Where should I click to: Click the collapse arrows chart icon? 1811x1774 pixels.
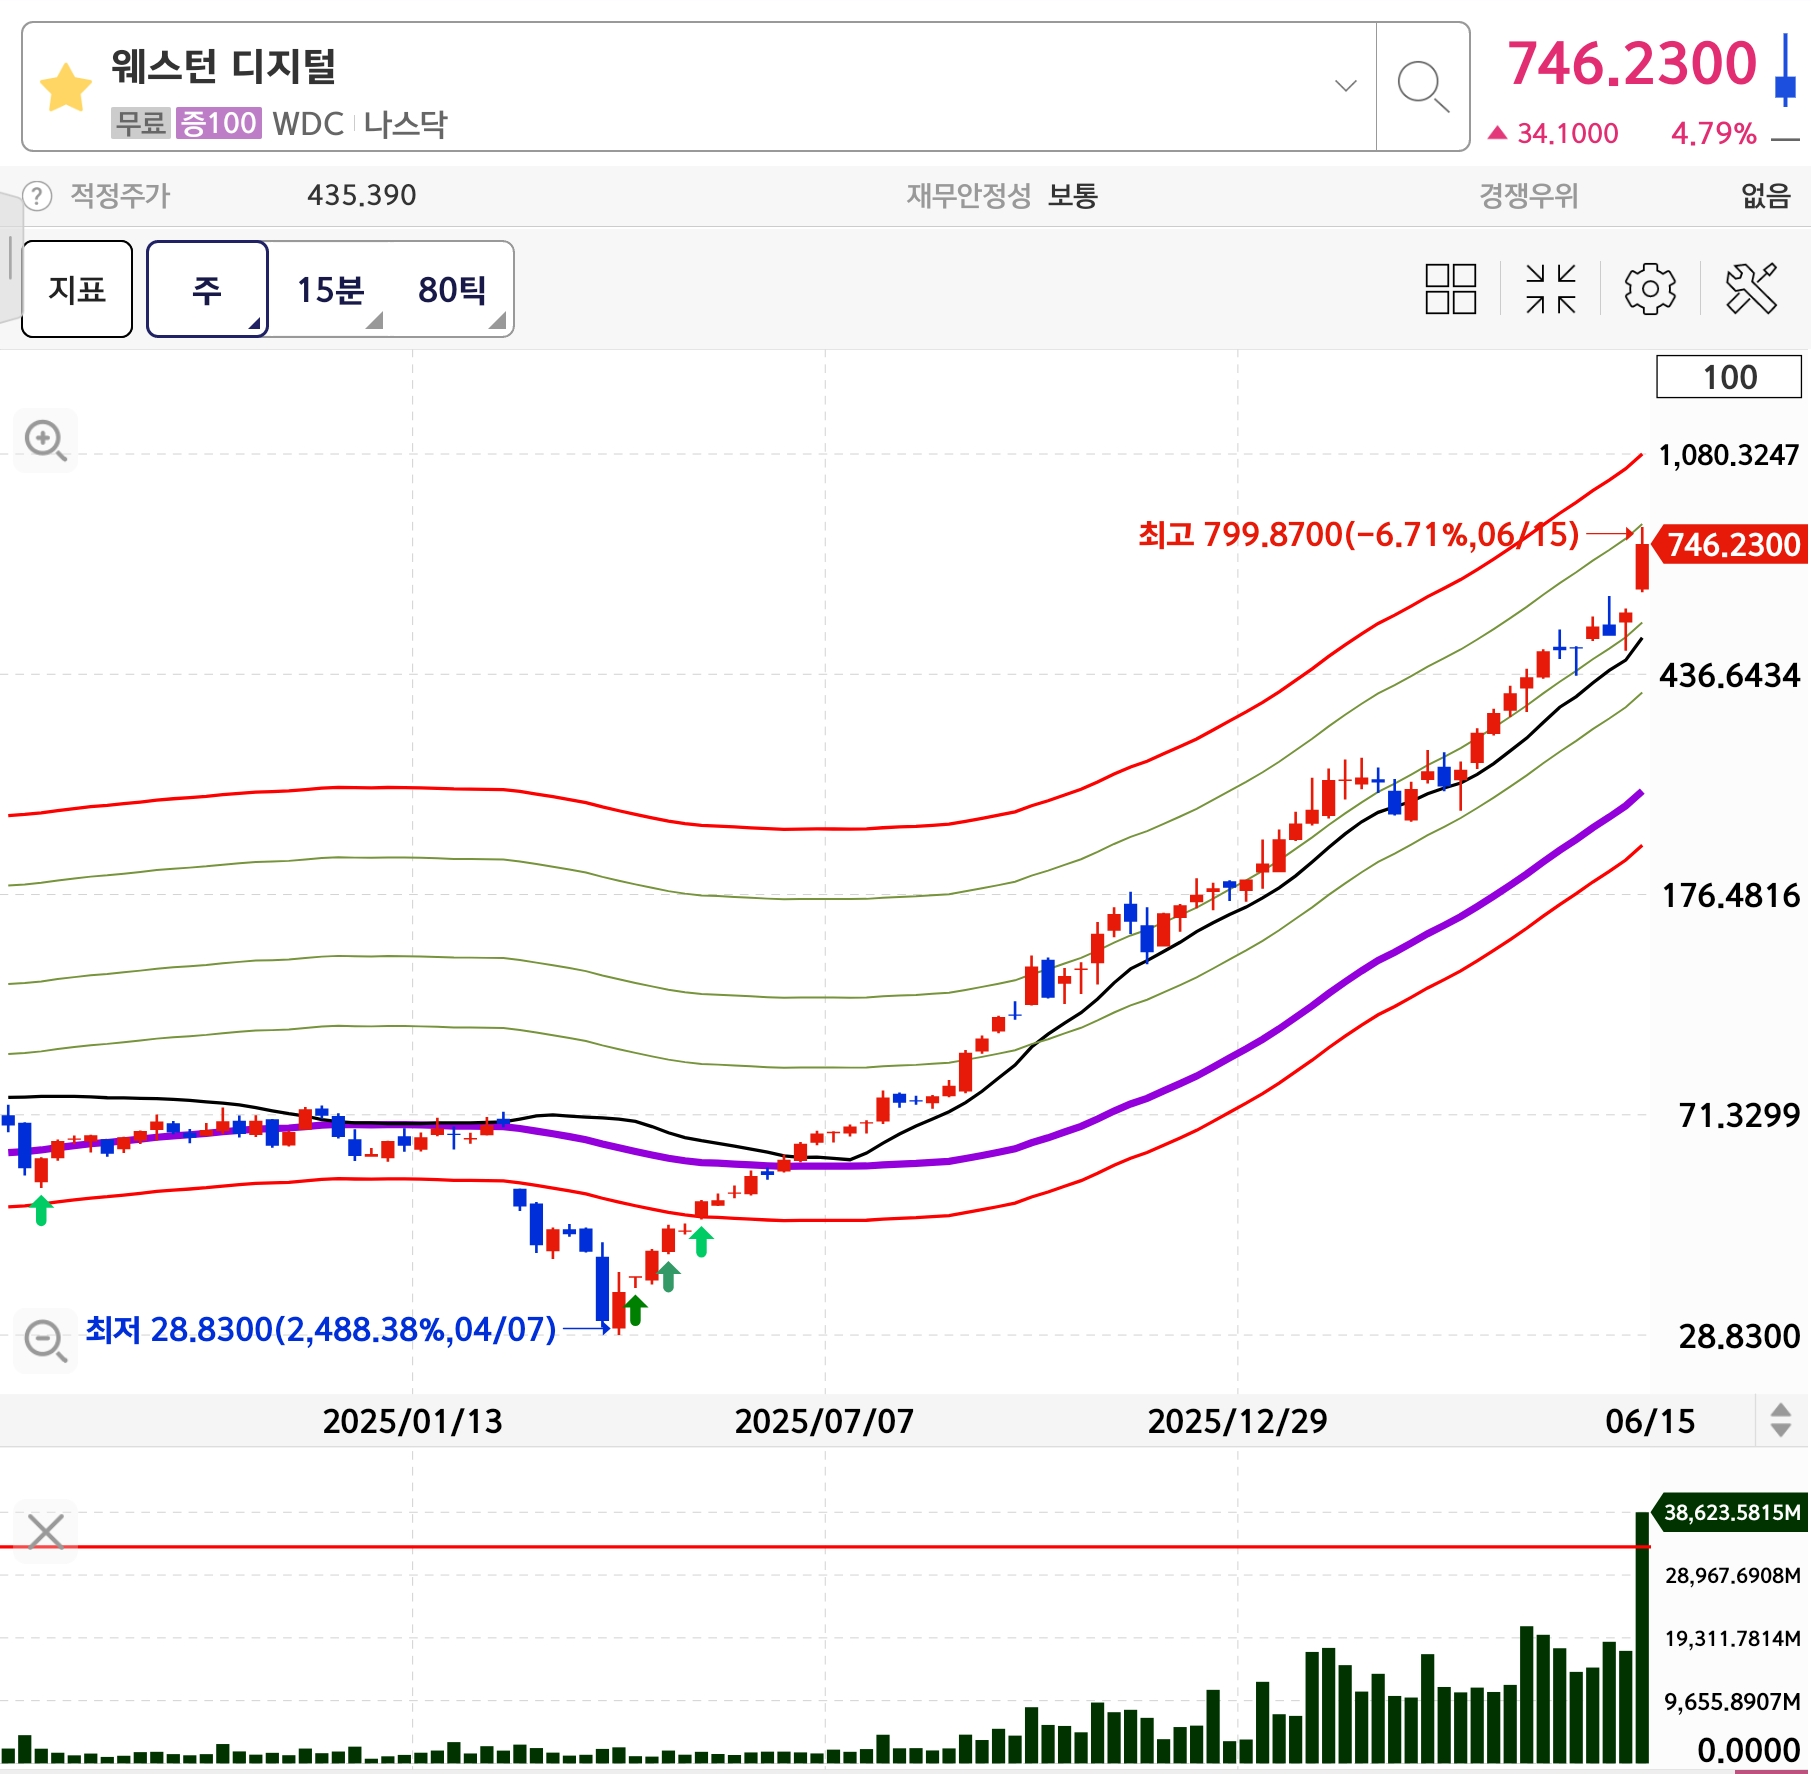pyautogui.click(x=1550, y=289)
